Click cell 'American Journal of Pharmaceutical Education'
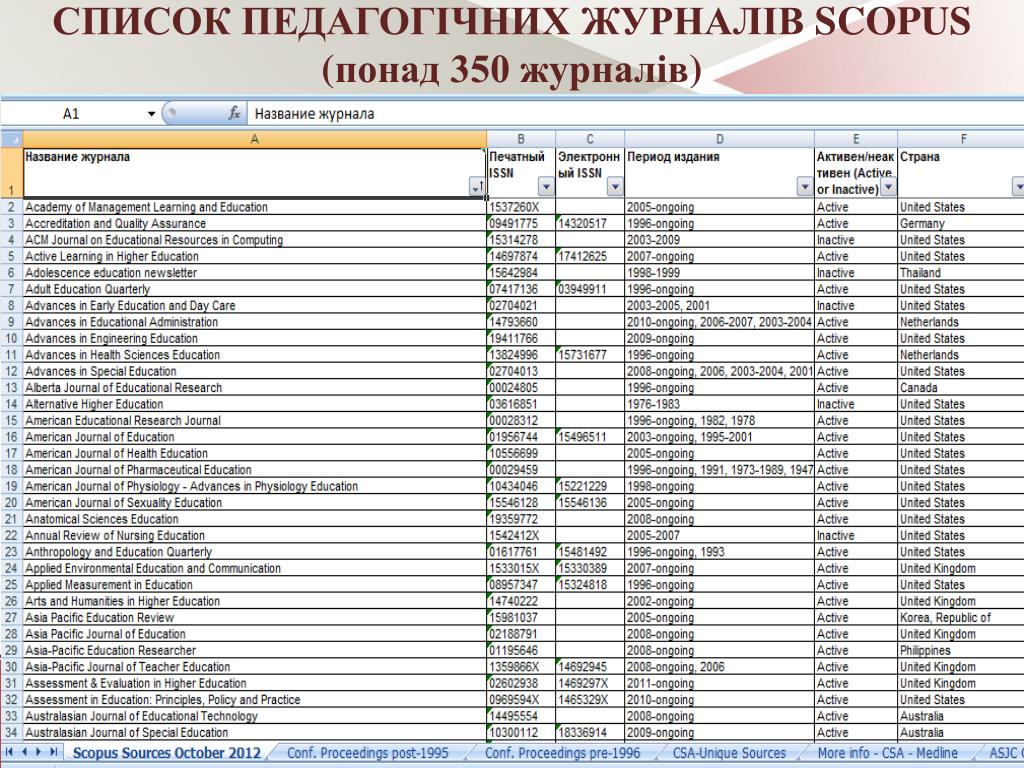Viewport: 1024px width, 768px height. (255, 470)
